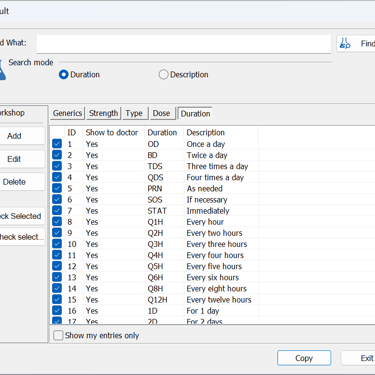The height and width of the screenshot is (375, 375).
Task: Focus the Find What input field
Action: (184, 44)
